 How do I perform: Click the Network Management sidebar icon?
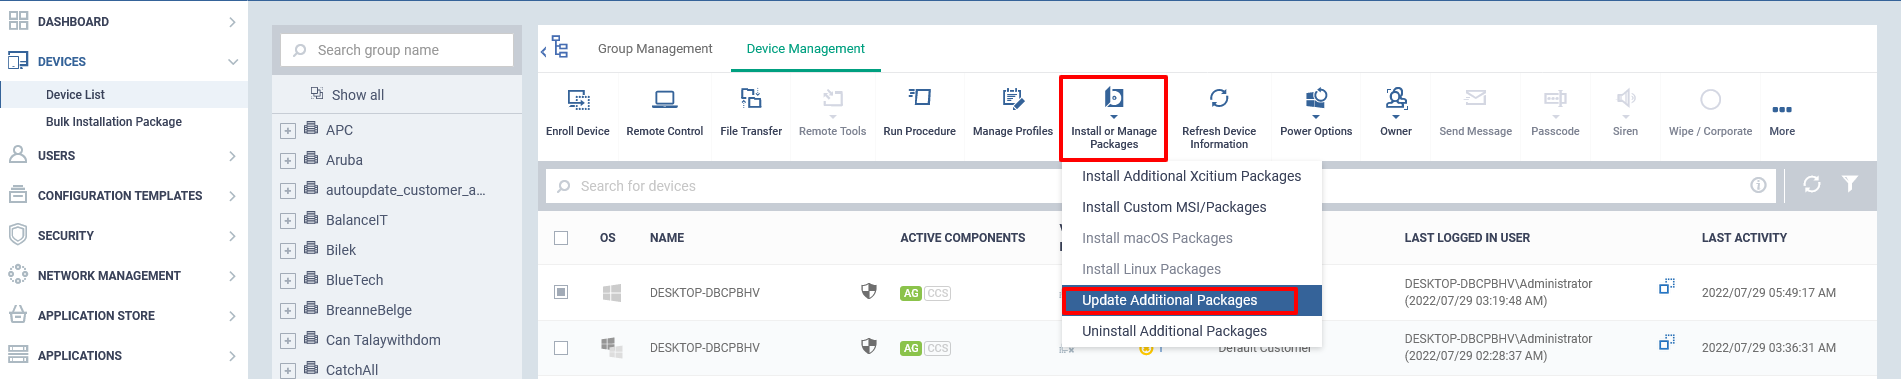tap(18, 275)
